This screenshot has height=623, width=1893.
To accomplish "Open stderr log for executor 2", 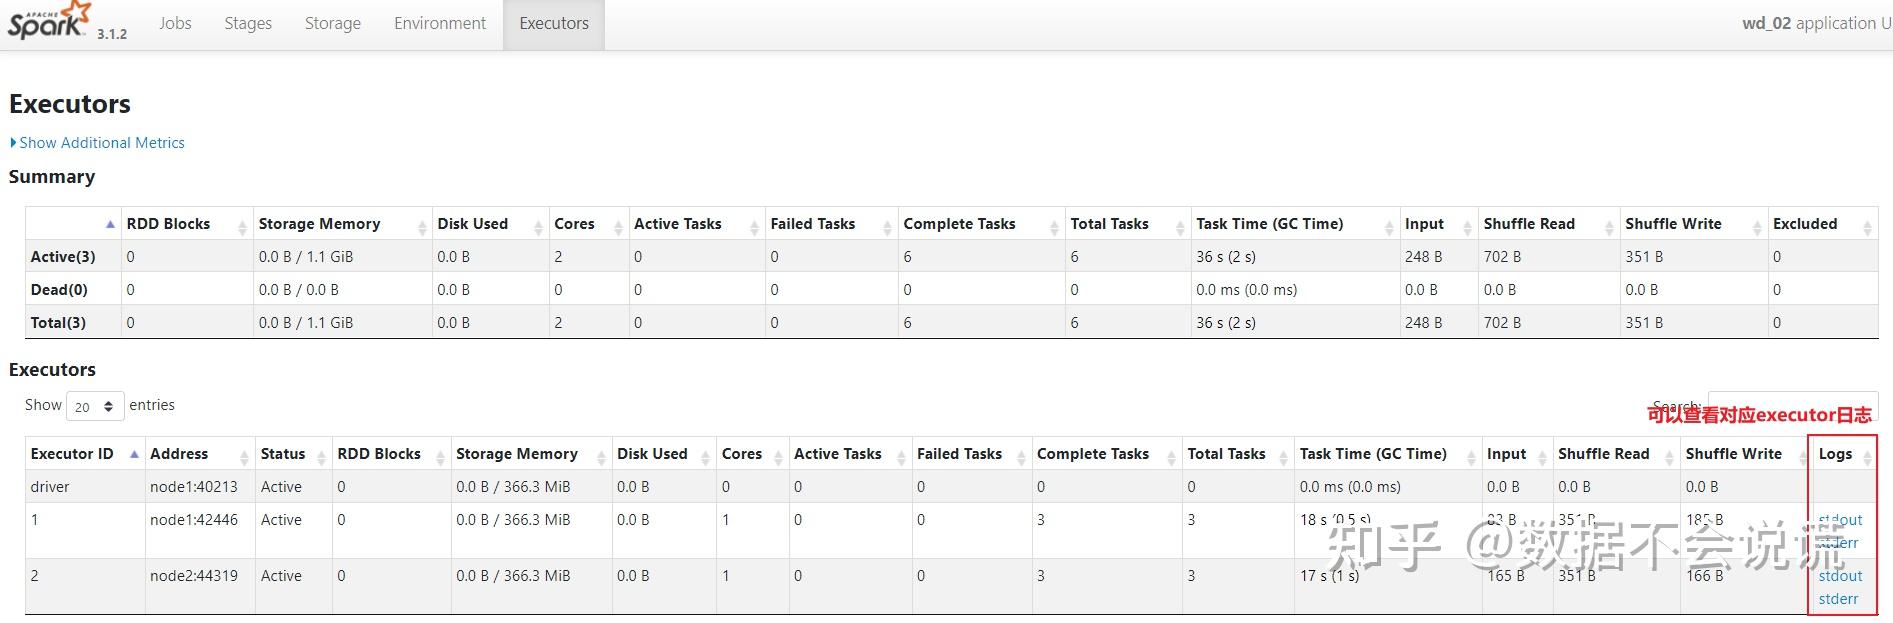I will pos(1838,599).
